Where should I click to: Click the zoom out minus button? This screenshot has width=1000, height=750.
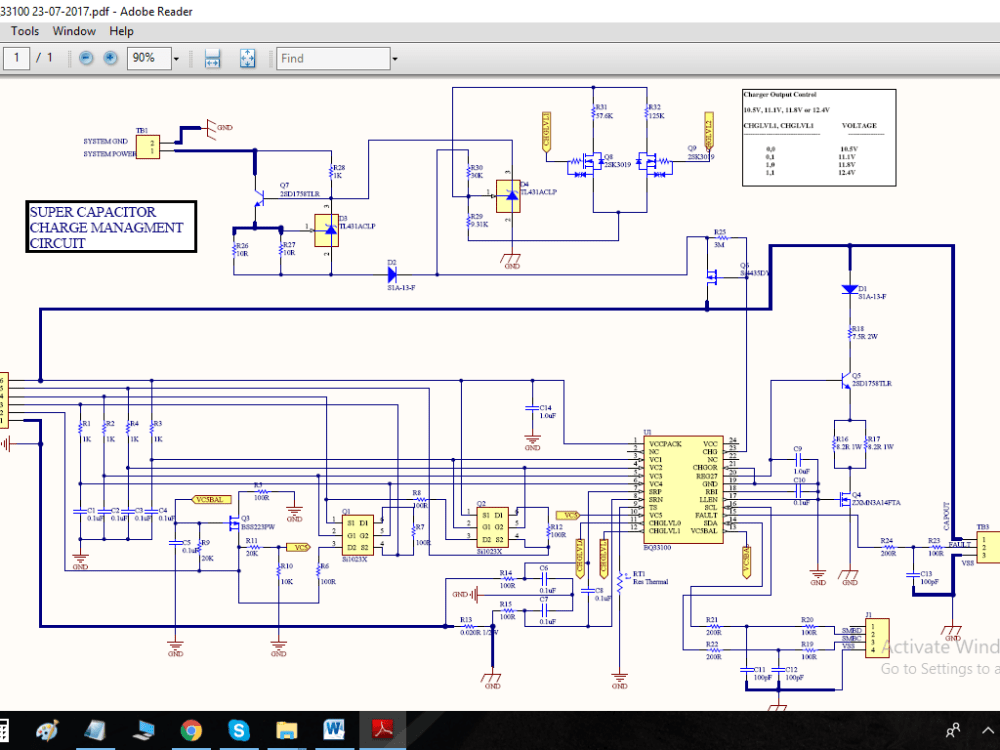click(x=86, y=58)
